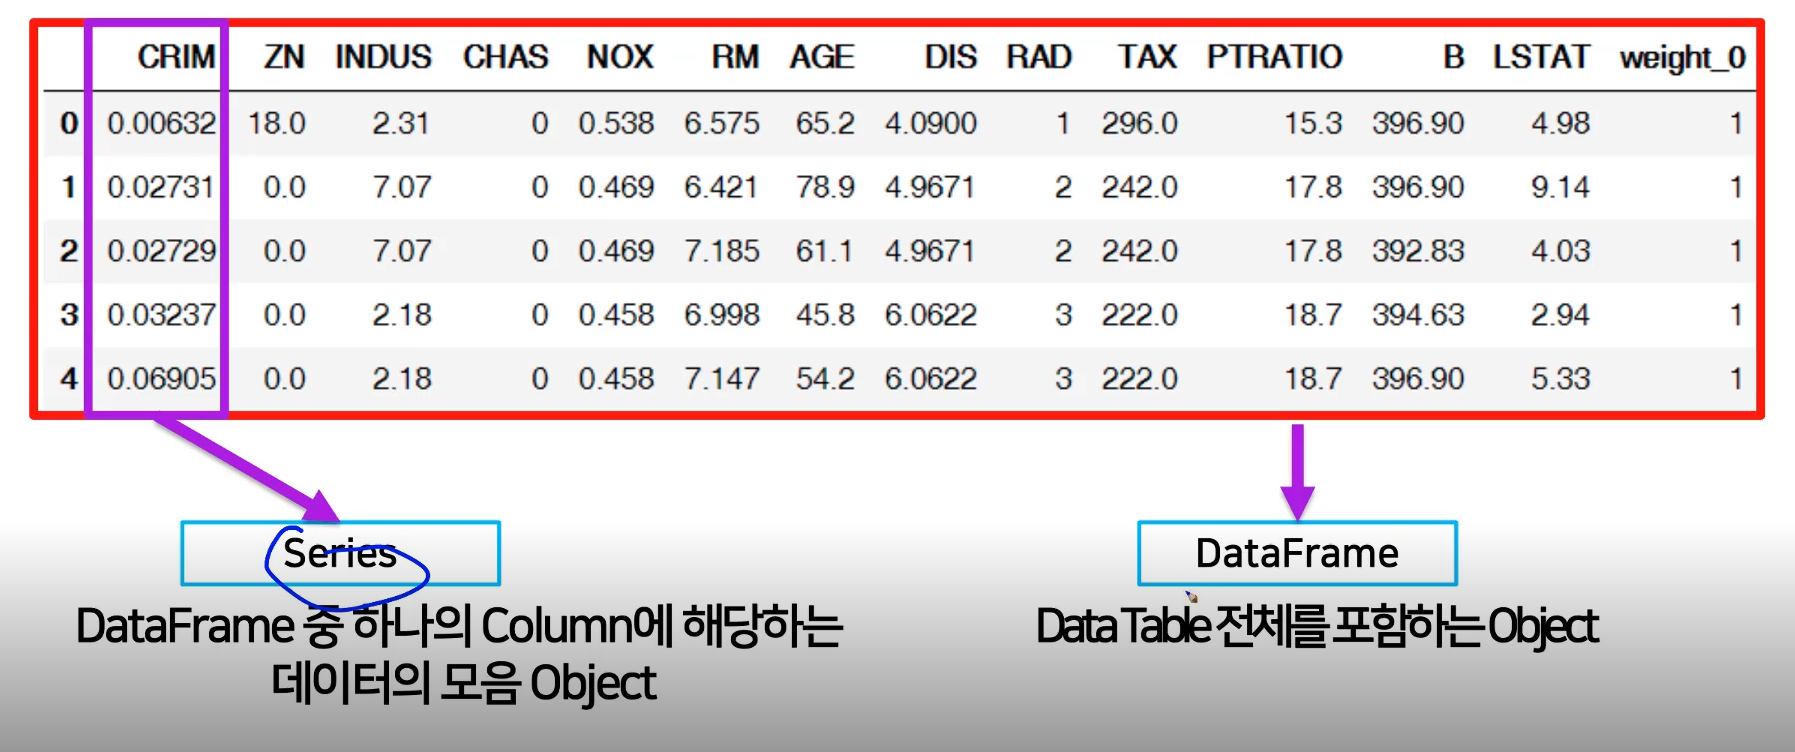Select the row index 0 label
Viewport: 1795px width, 752px height.
coord(68,123)
